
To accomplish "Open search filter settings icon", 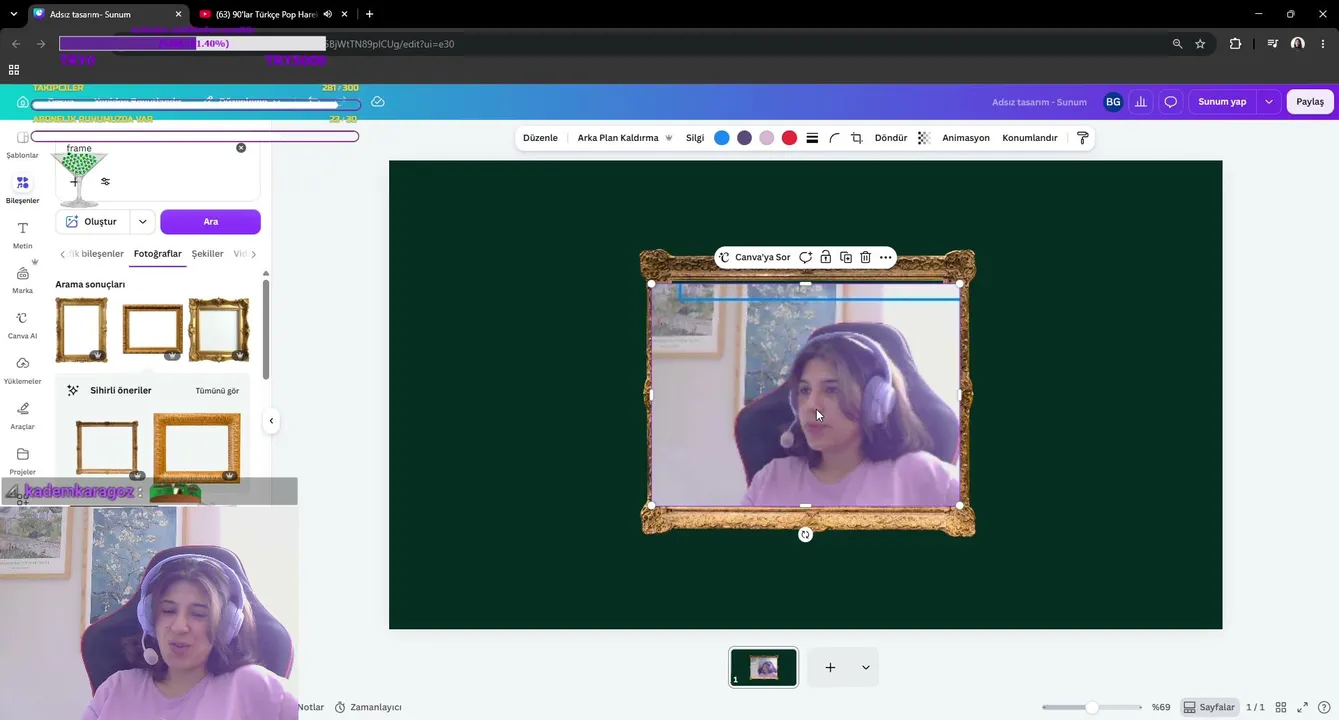I will click(105, 182).
